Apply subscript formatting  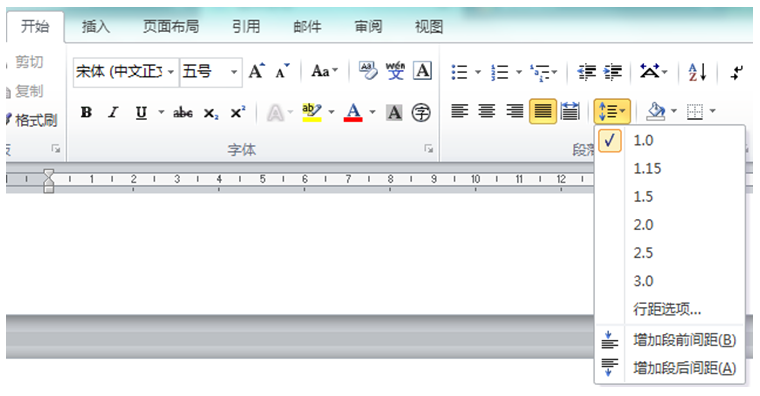coord(210,113)
